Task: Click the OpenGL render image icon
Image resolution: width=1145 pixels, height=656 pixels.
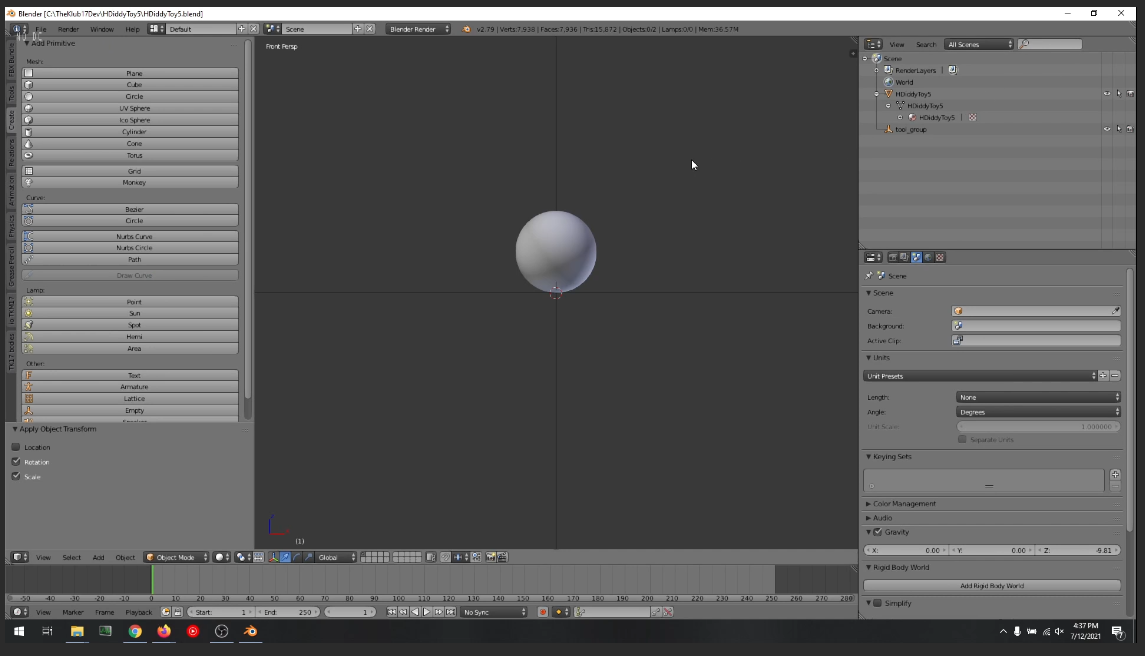Action: [x=491, y=557]
